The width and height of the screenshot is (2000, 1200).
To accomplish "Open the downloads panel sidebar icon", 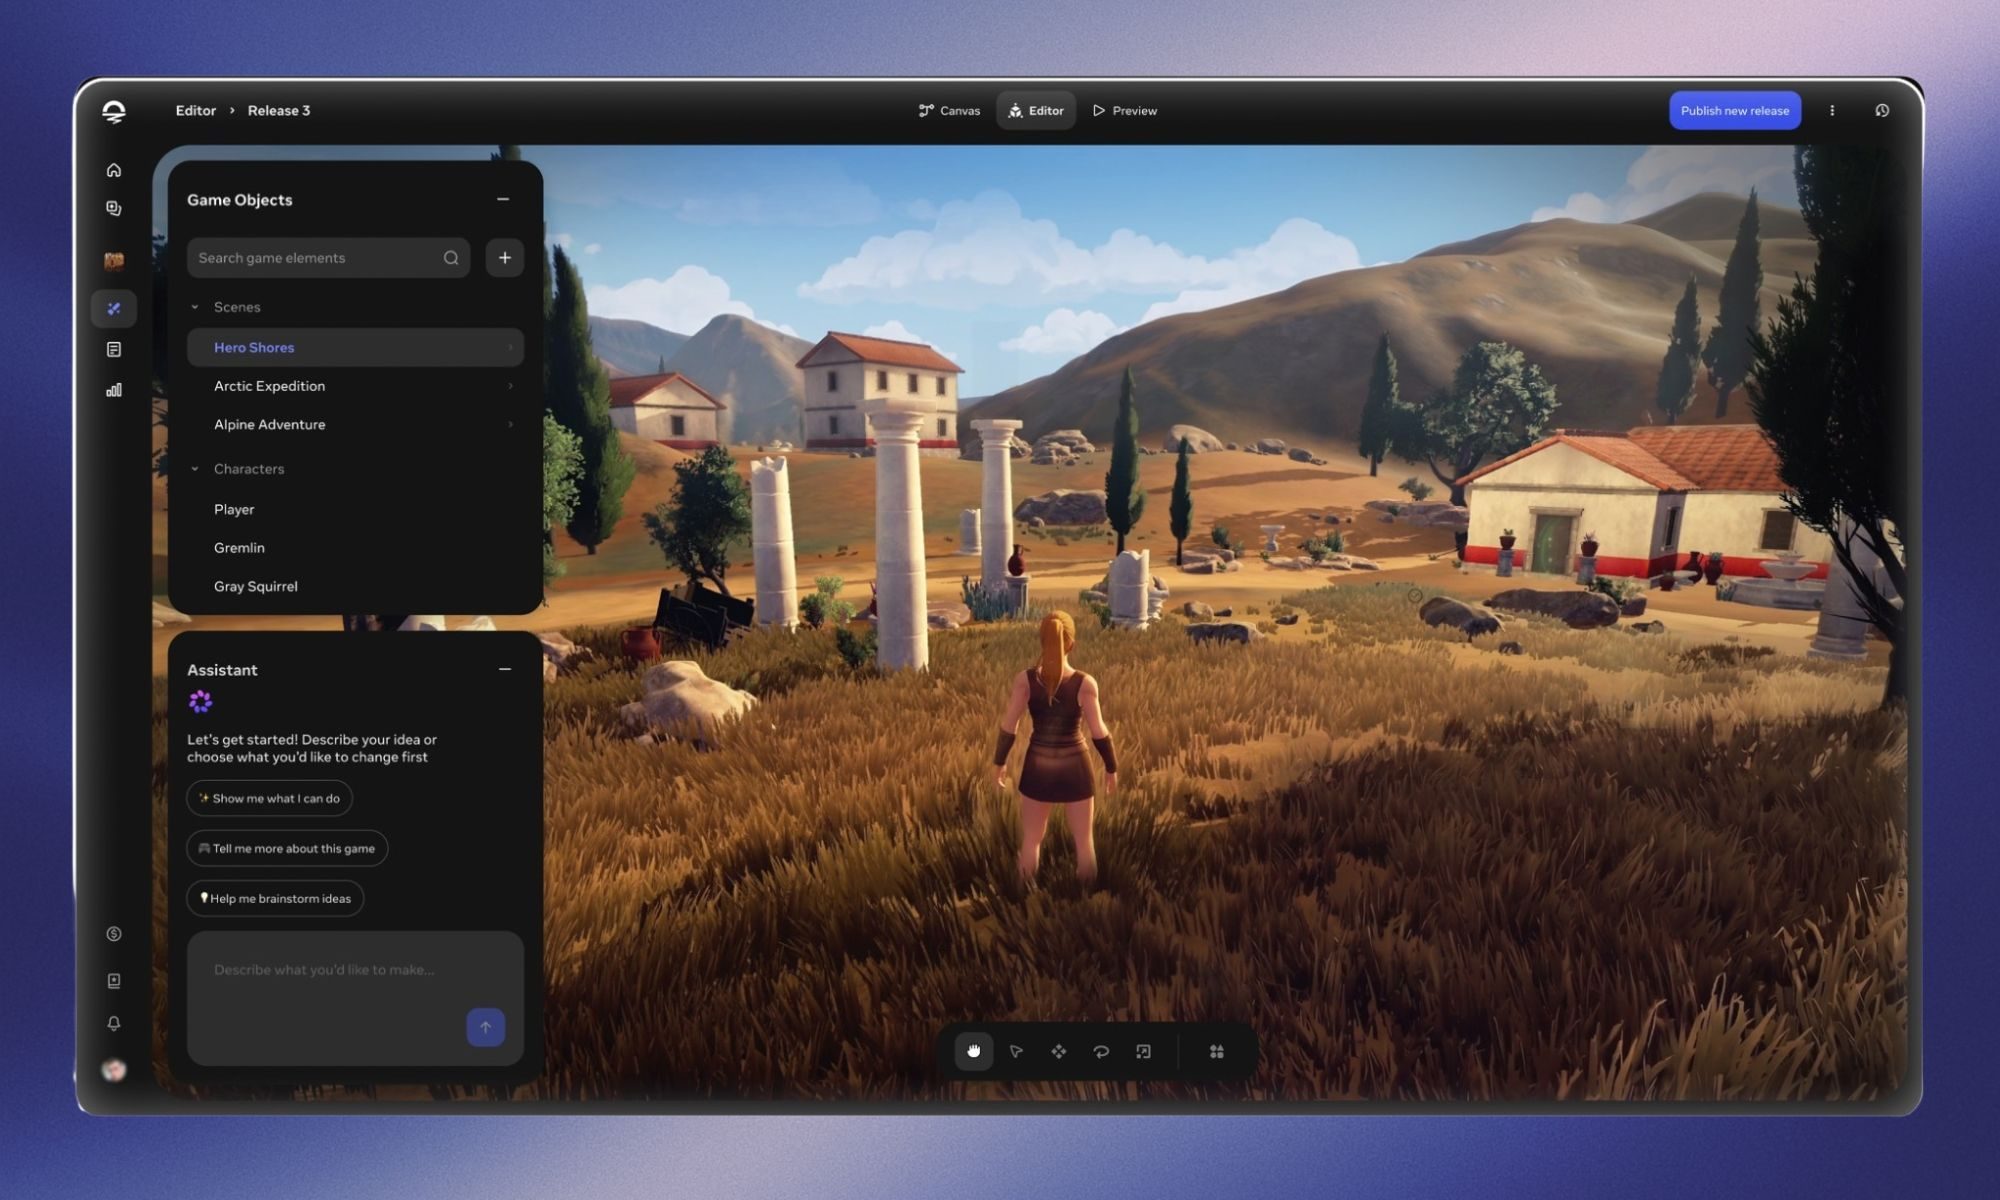I will pyautogui.click(x=114, y=981).
